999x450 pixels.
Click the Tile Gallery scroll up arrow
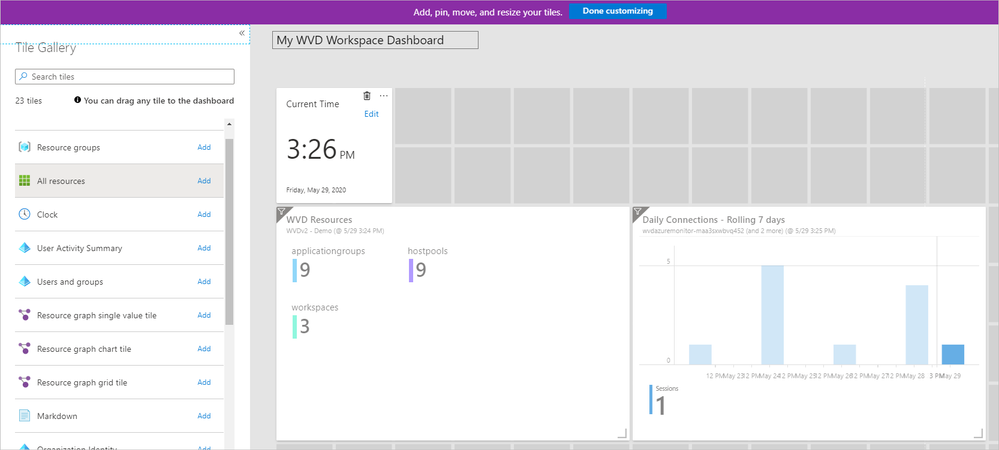(x=229, y=124)
